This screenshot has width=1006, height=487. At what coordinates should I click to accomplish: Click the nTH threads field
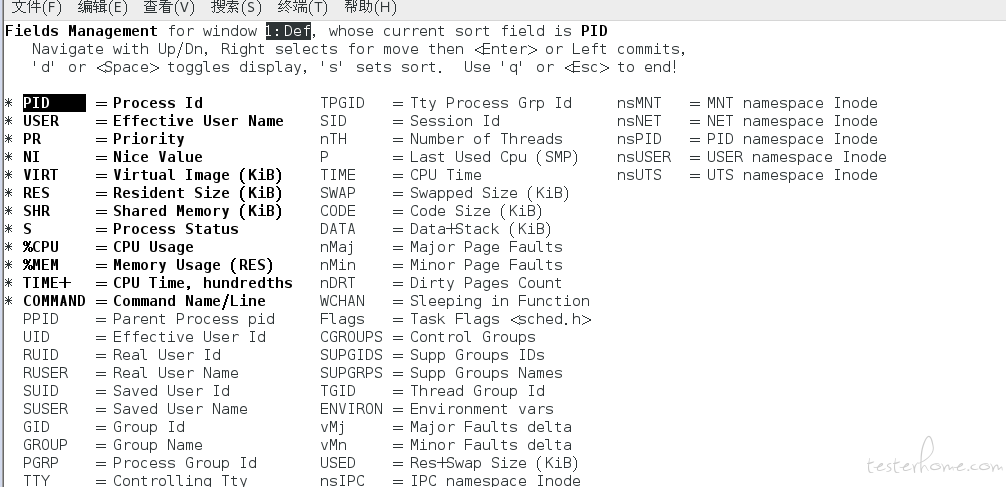[441, 139]
